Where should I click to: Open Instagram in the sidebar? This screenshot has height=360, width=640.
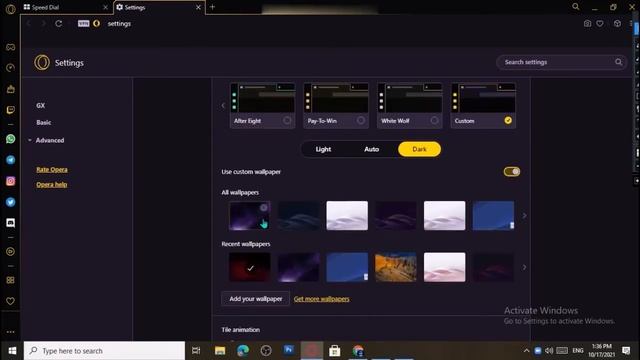[11, 181]
